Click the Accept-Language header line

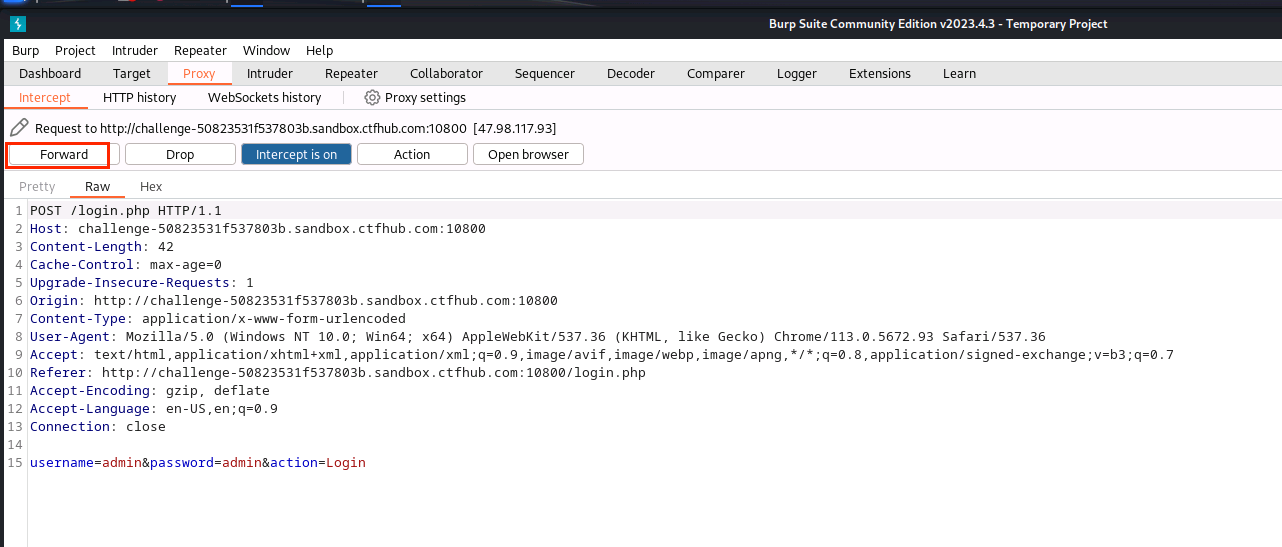tap(154, 408)
